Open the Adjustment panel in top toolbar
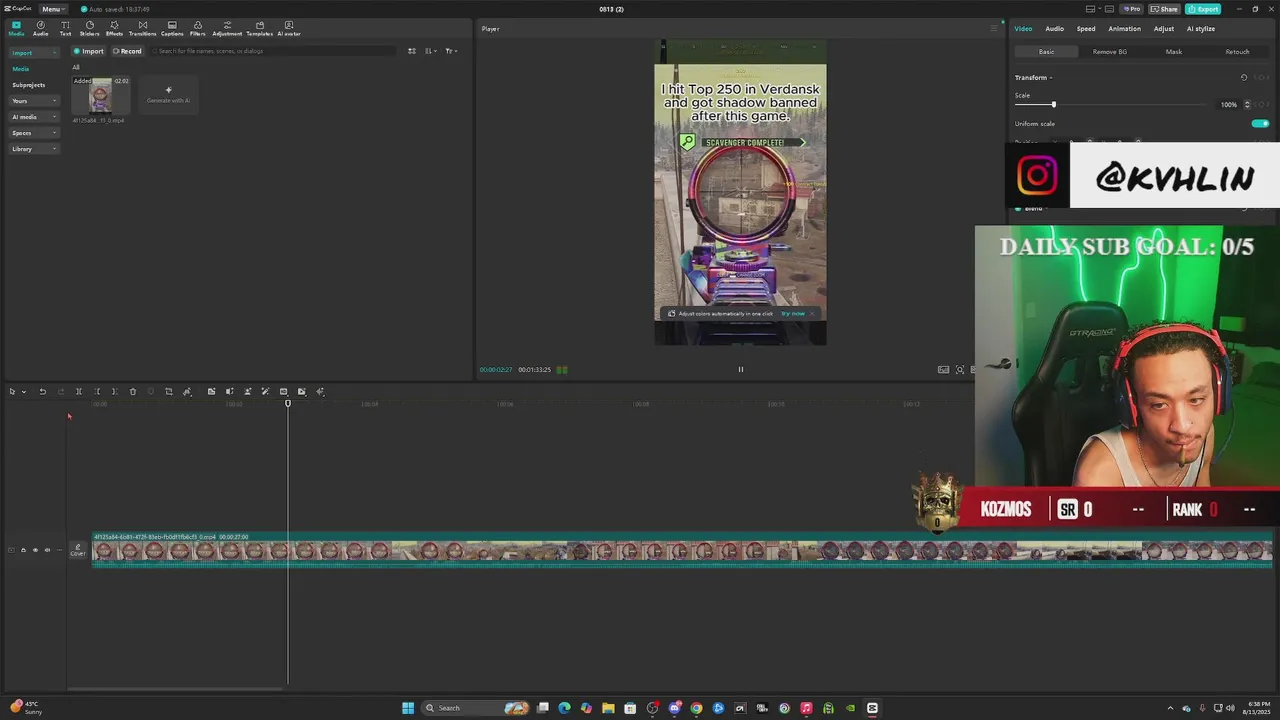 (227, 28)
